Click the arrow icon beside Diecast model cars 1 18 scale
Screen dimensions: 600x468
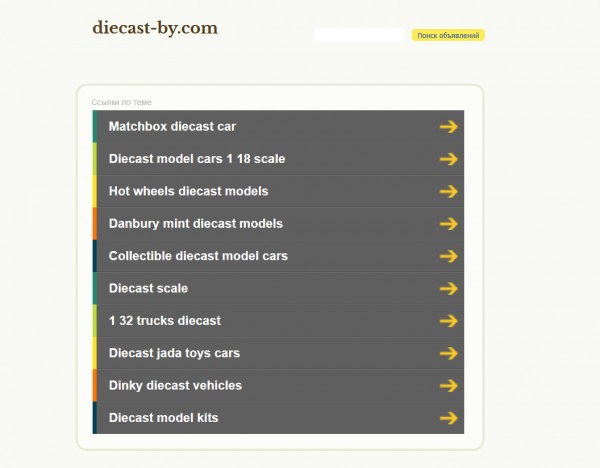click(x=448, y=159)
